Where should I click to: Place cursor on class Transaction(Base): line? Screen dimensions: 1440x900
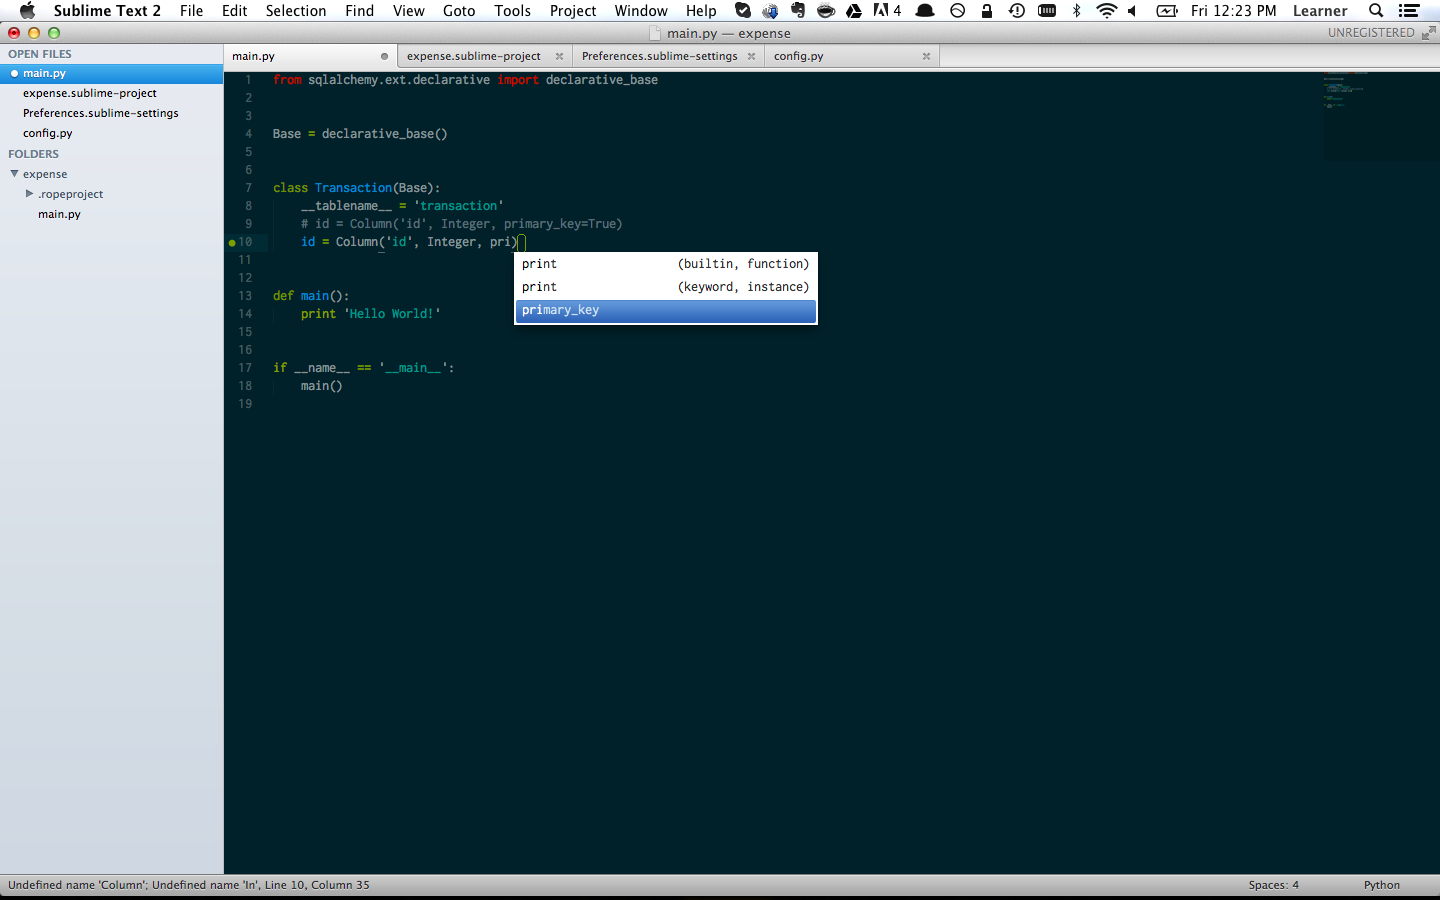pyautogui.click(x=356, y=188)
